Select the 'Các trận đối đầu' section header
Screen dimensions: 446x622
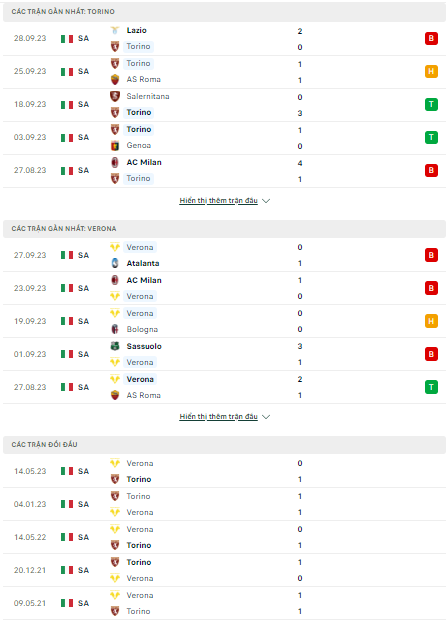click(224, 445)
